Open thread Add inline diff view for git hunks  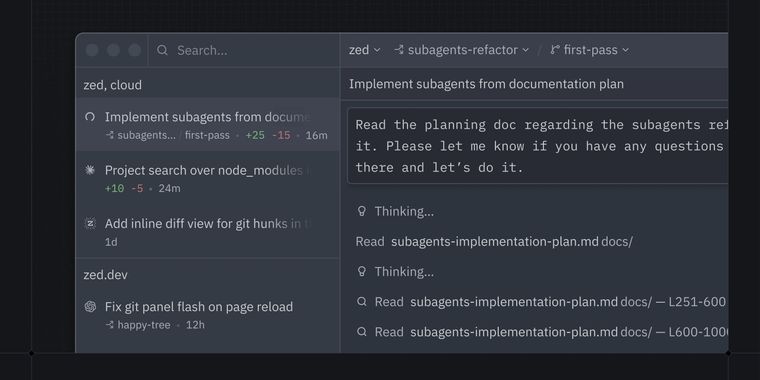pyautogui.click(x=207, y=232)
